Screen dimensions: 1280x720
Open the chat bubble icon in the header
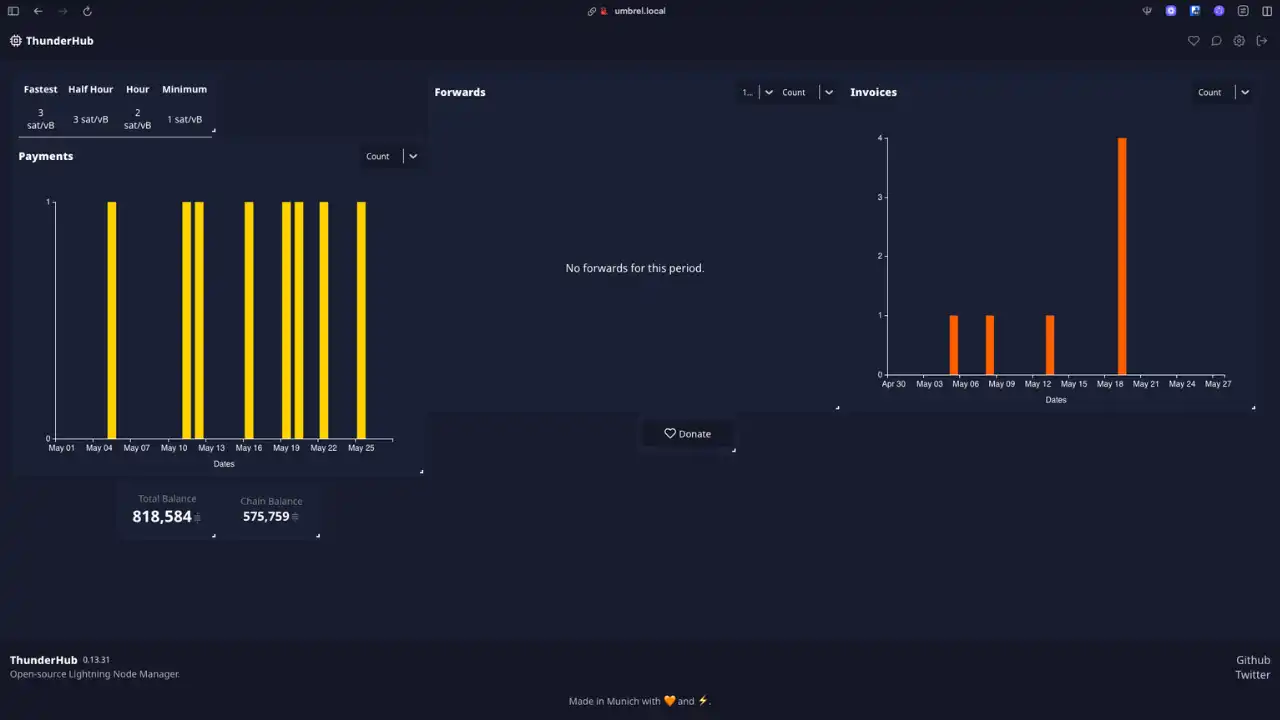[1216, 41]
